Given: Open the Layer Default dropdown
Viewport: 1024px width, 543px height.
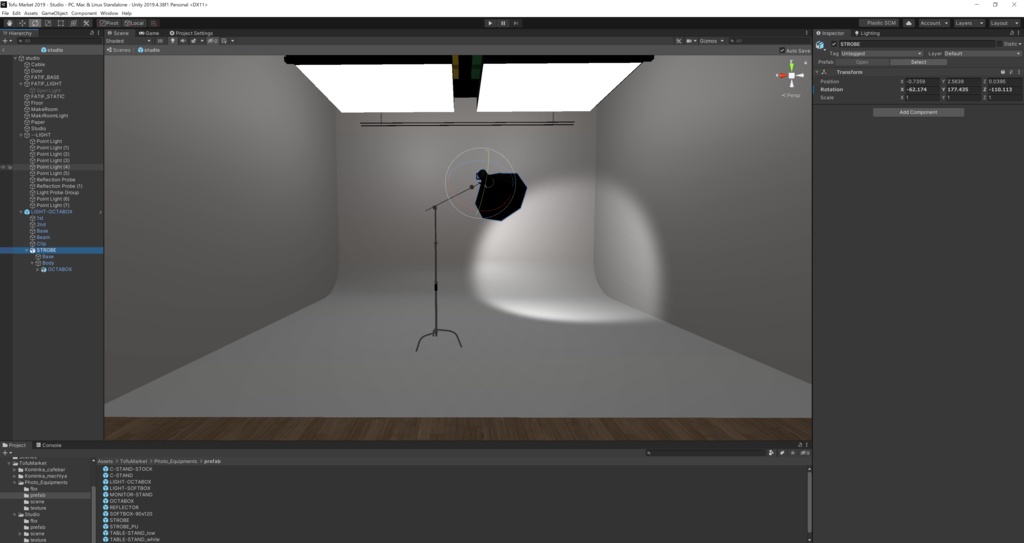Looking at the screenshot, I should coord(982,54).
